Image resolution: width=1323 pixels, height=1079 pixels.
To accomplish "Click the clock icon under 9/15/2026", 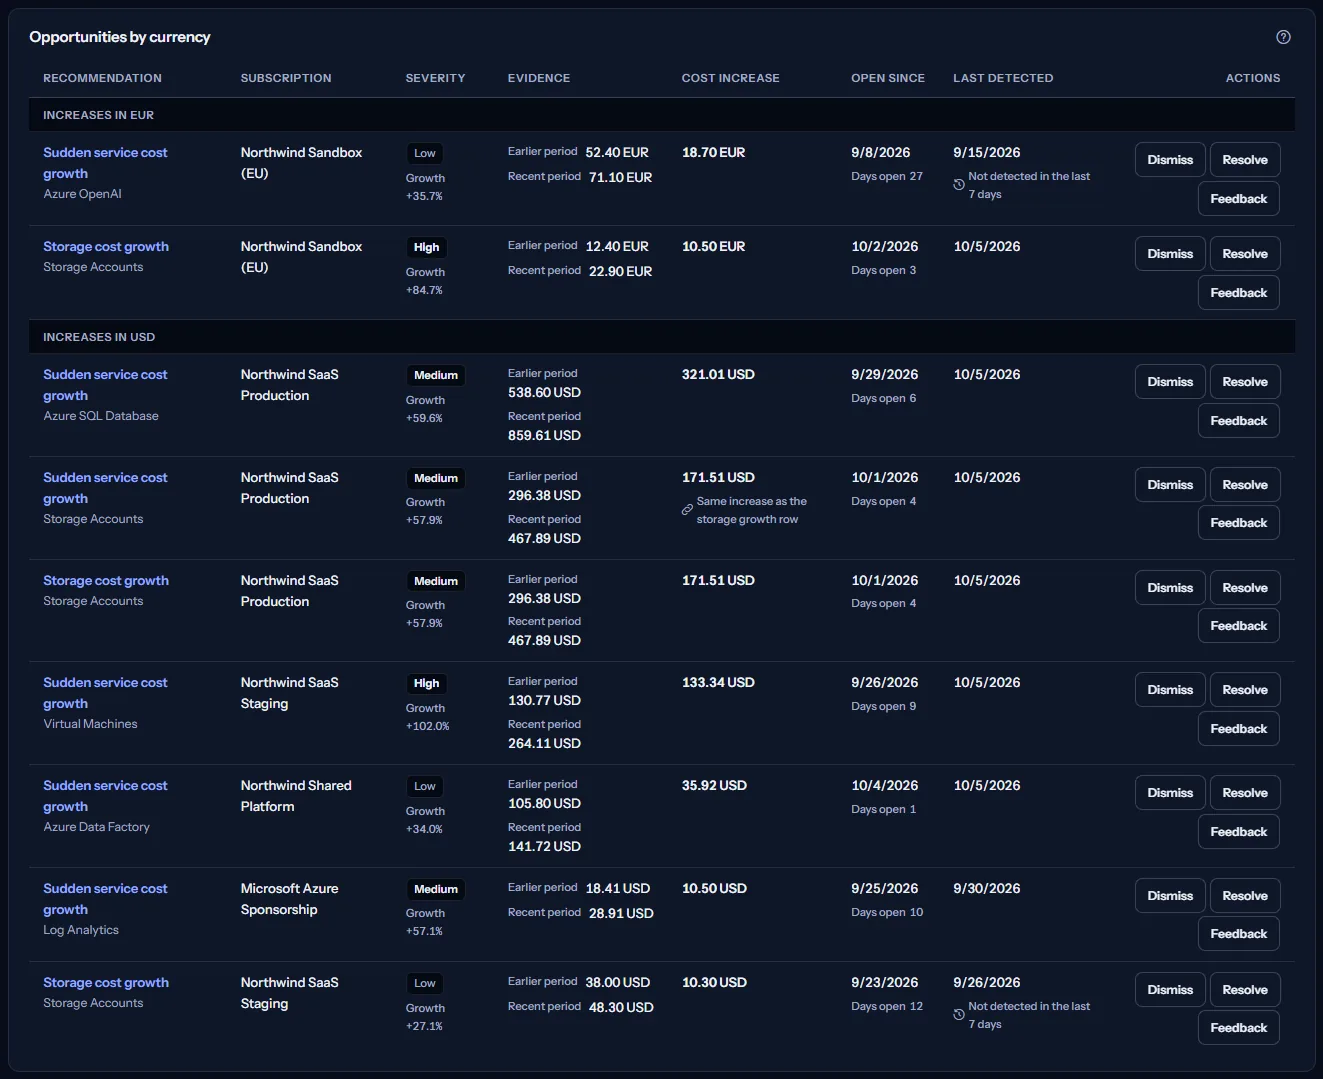I will click(x=959, y=185).
